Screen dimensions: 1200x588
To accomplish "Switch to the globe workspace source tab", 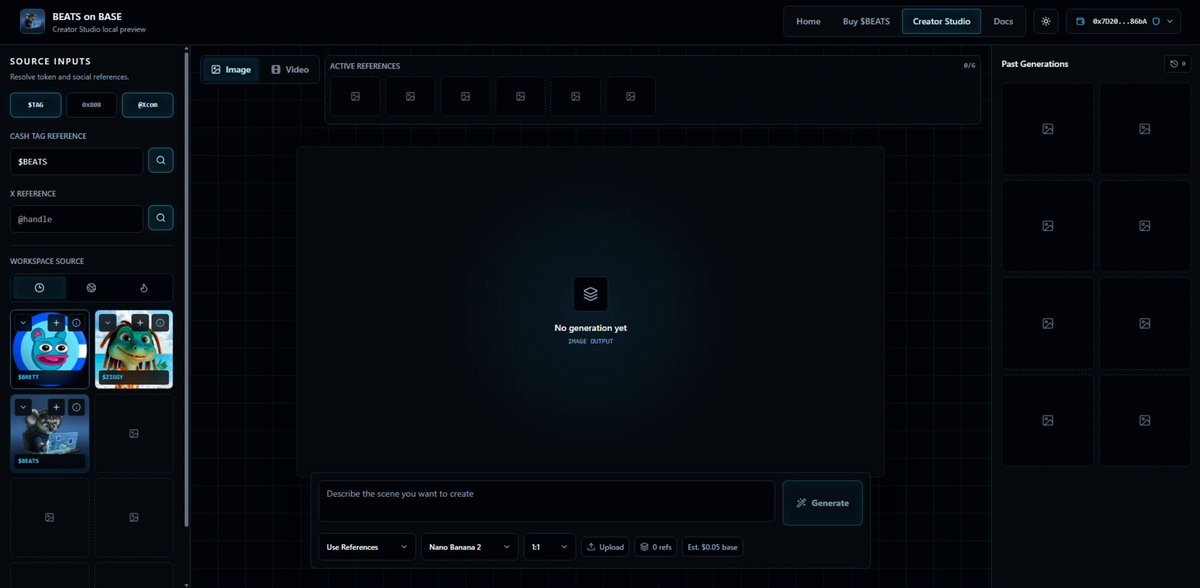I will [92, 288].
